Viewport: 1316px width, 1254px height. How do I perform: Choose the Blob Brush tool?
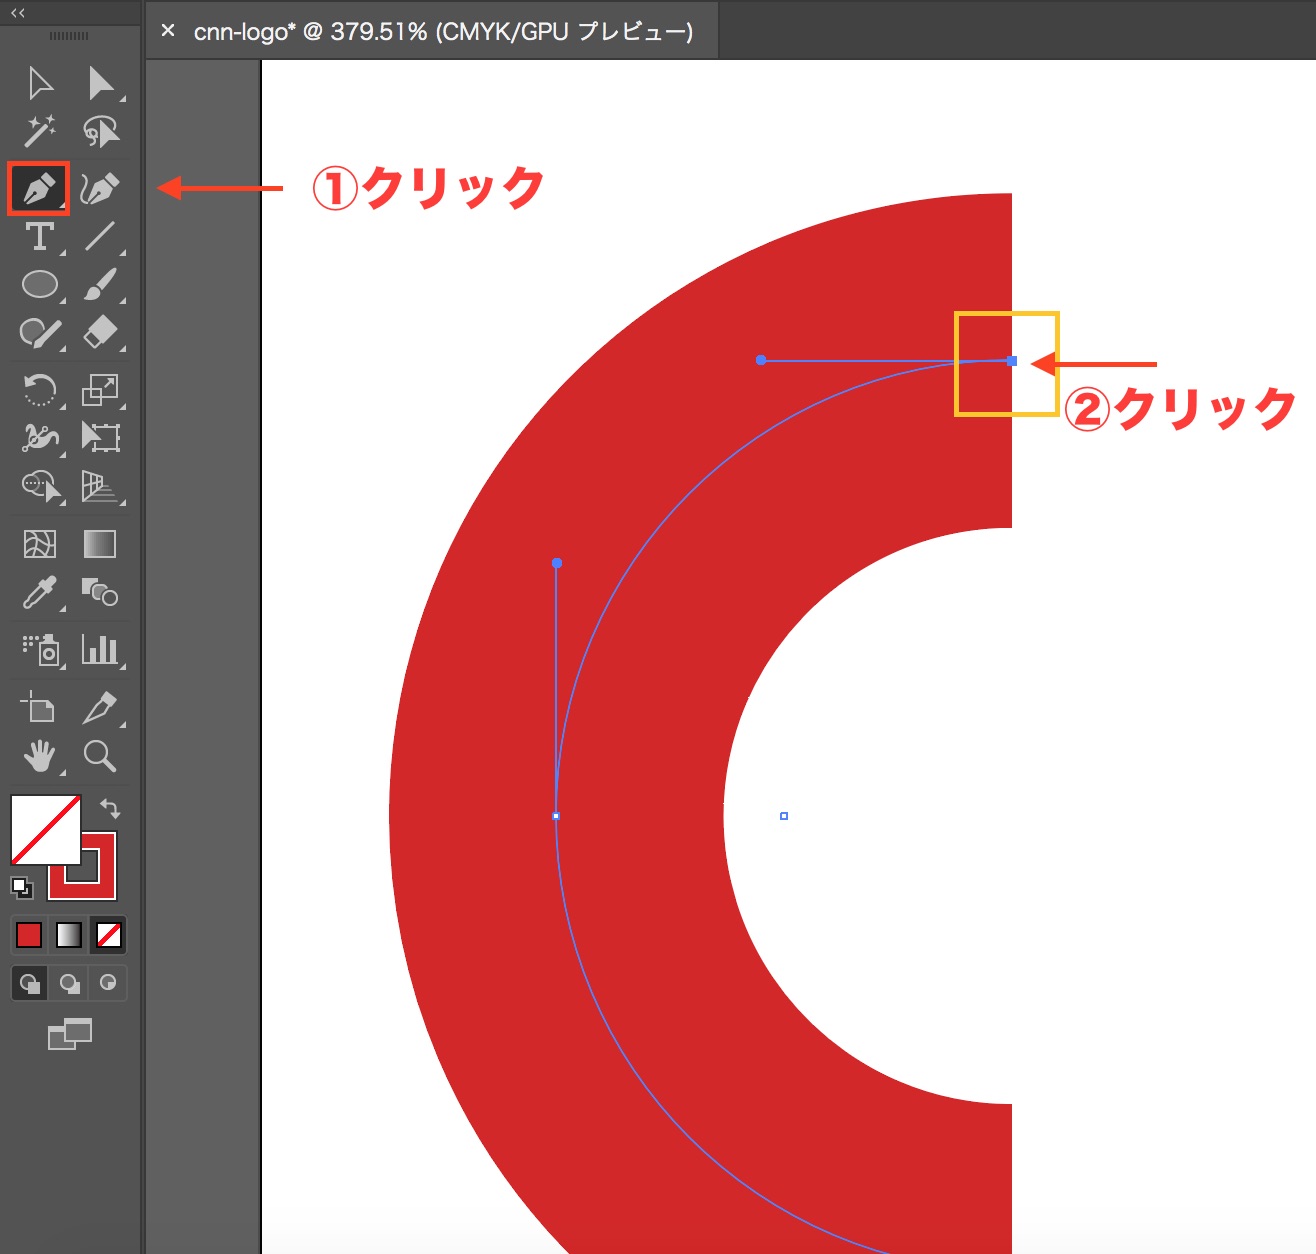point(40,332)
